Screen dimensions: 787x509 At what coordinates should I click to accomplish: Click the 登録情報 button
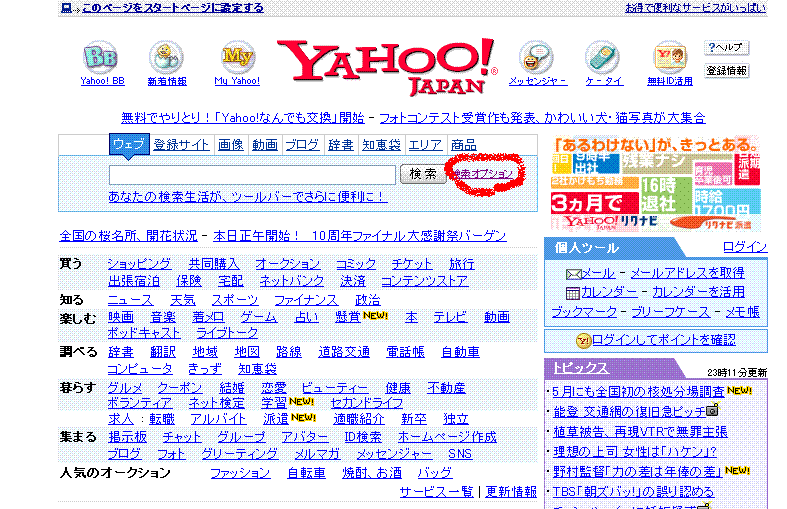(x=726, y=71)
